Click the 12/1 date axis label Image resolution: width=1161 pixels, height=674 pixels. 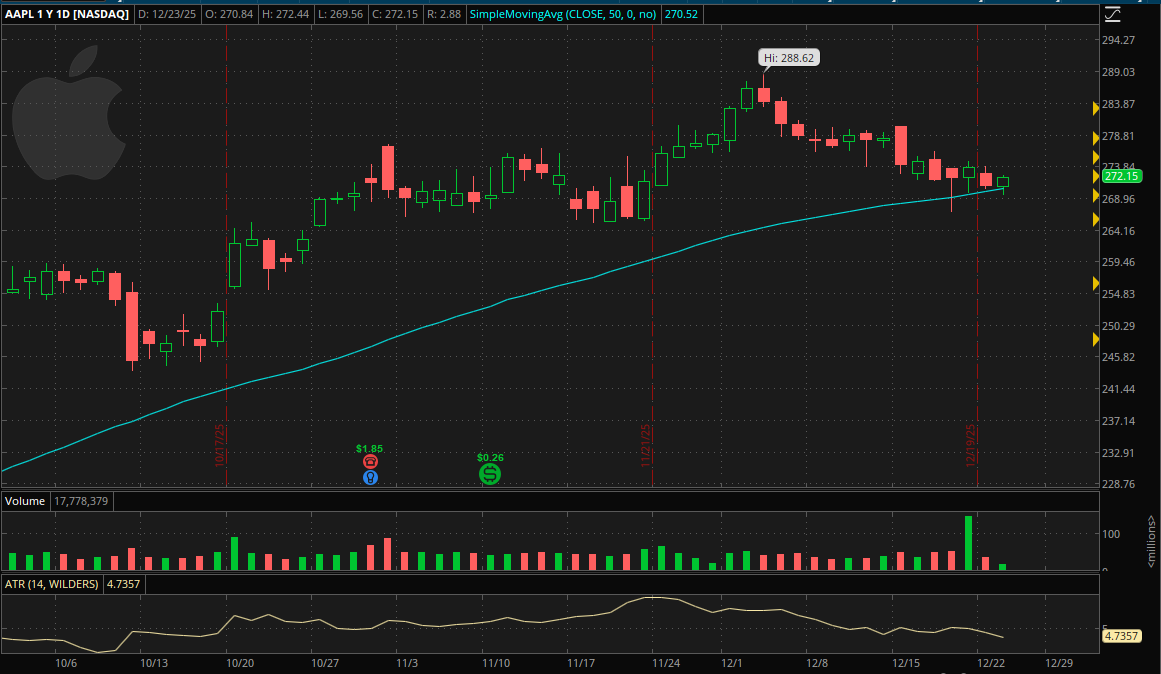732,663
